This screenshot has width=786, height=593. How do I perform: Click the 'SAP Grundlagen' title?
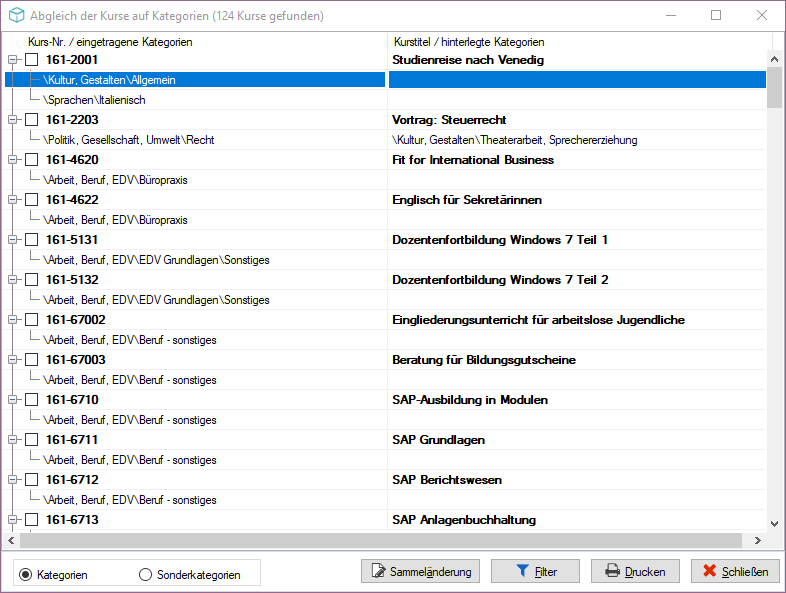tap(438, 440)
